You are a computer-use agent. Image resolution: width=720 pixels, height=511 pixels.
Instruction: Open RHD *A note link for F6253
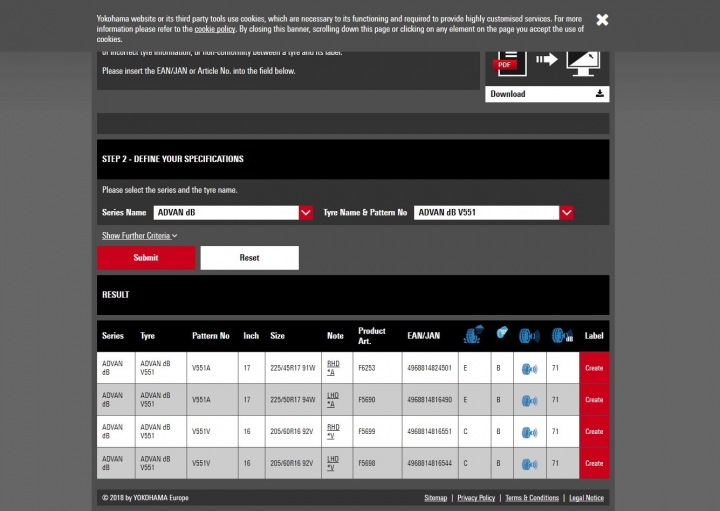pyautogui.click(x=333, y=368)
